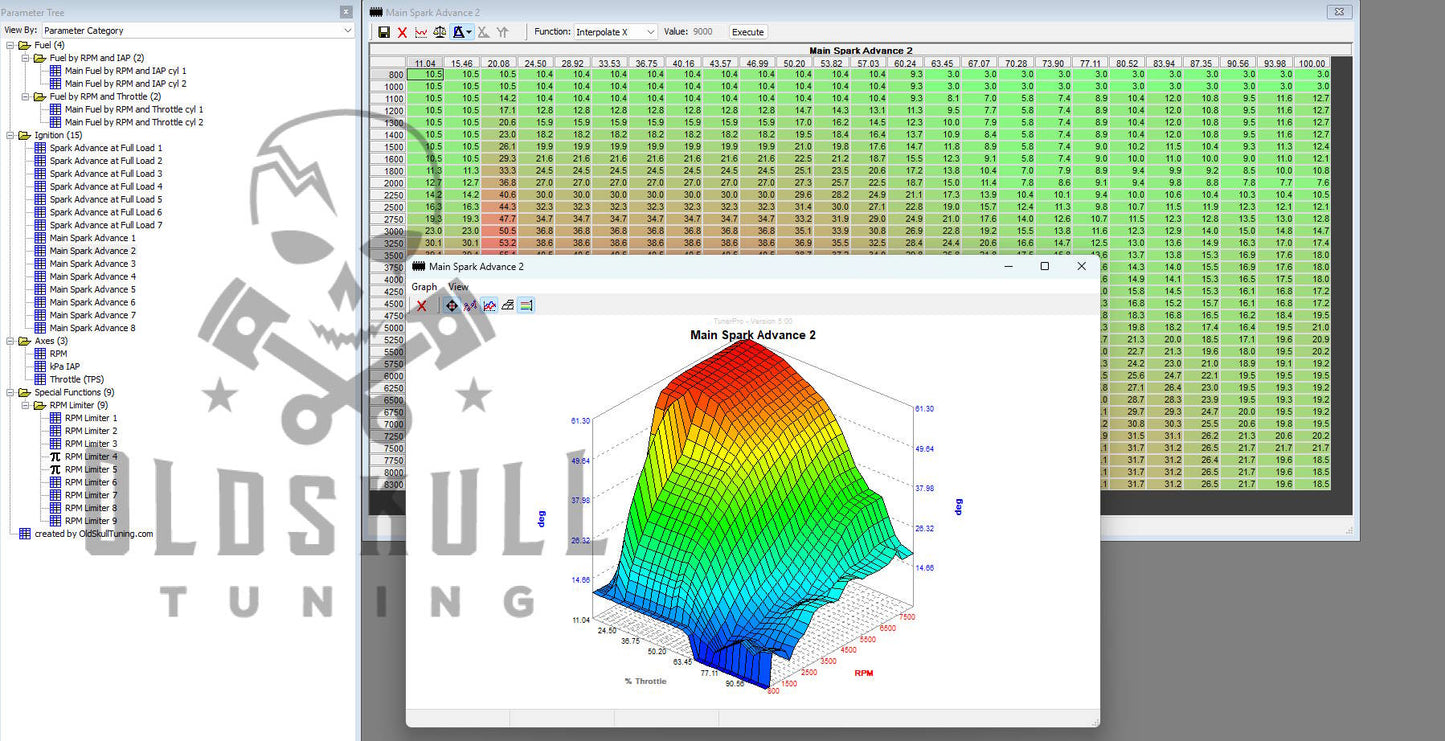
Task: Toggle the red X in graph toolbar
Action: tap(421, 305)
